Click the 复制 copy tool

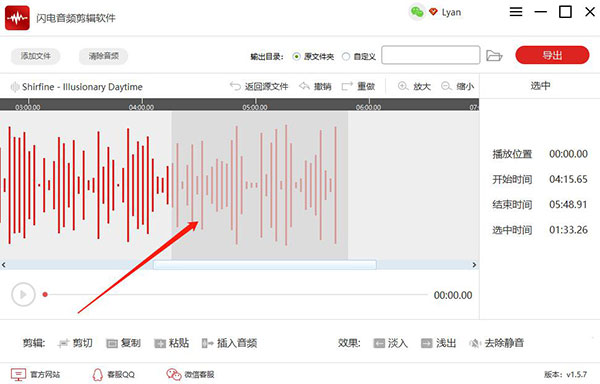(x=123, y=343)
